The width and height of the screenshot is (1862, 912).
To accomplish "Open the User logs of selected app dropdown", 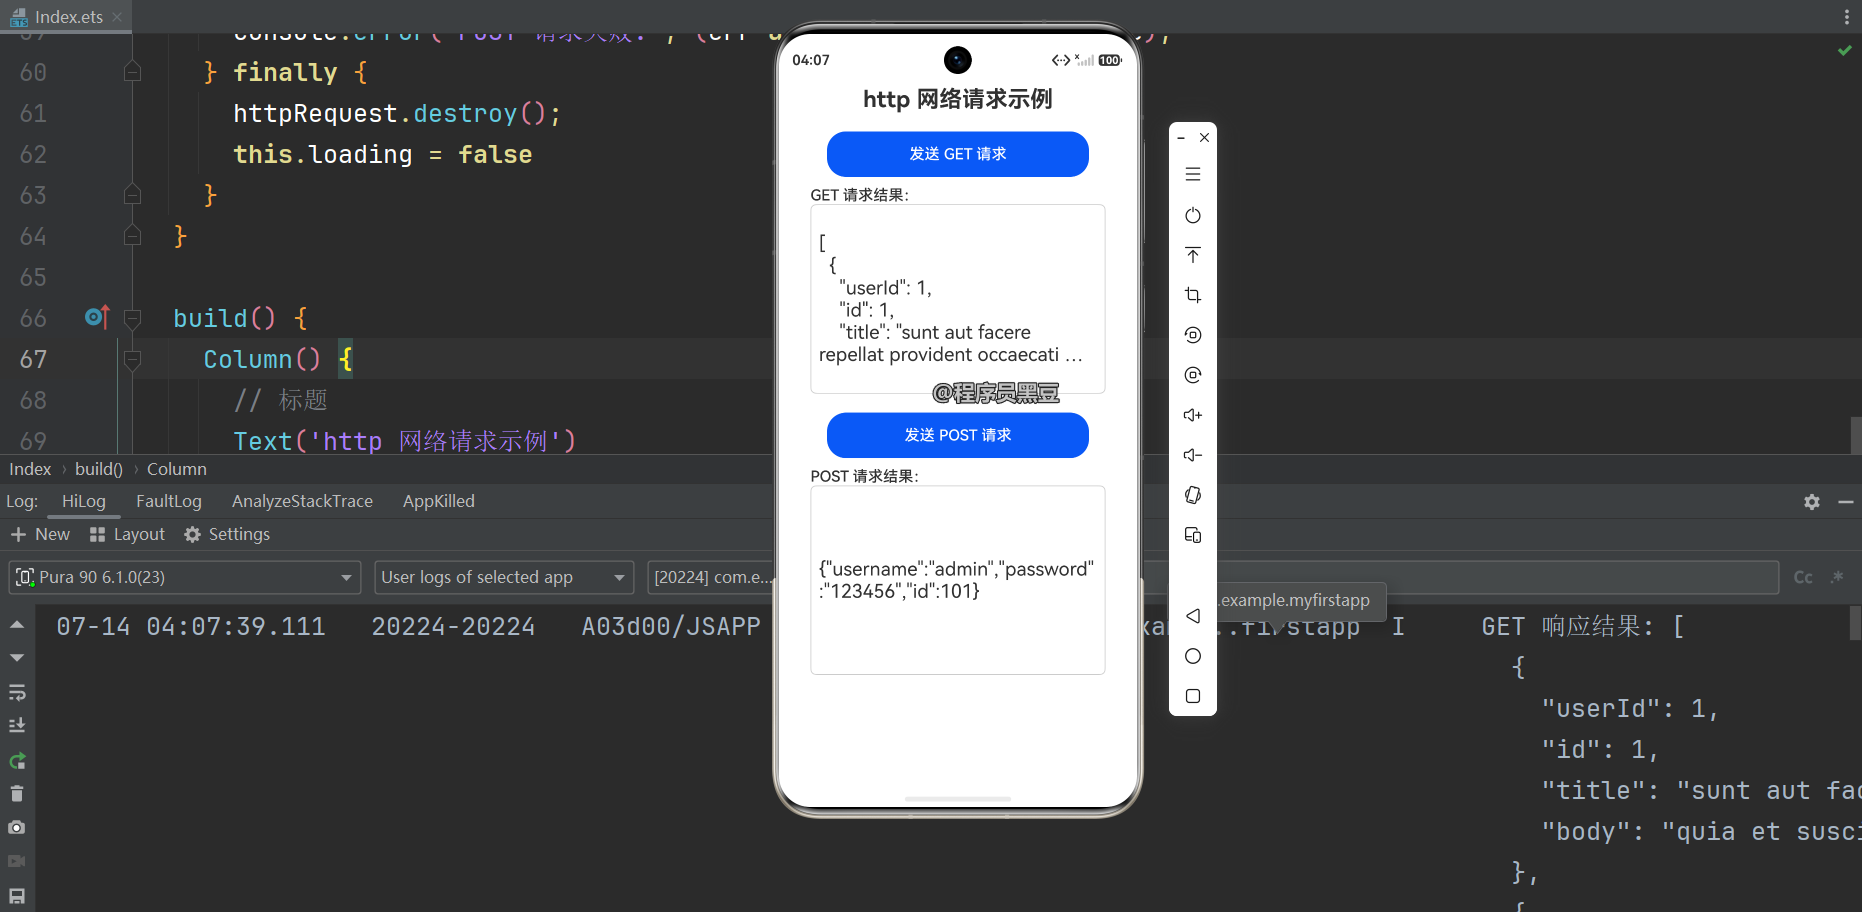I will (x=504, y=578).
